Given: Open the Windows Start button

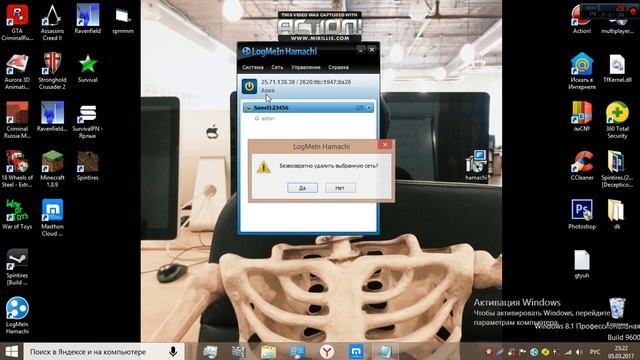Looking at the screenshot, I should [11, 351].
